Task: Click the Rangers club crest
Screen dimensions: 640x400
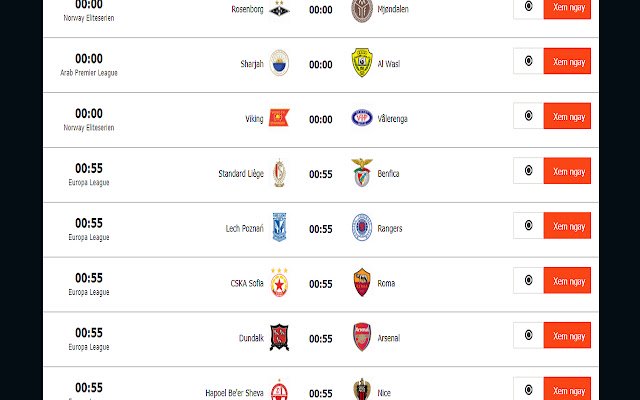Action: pyautogui.click(x=362, y=227)
